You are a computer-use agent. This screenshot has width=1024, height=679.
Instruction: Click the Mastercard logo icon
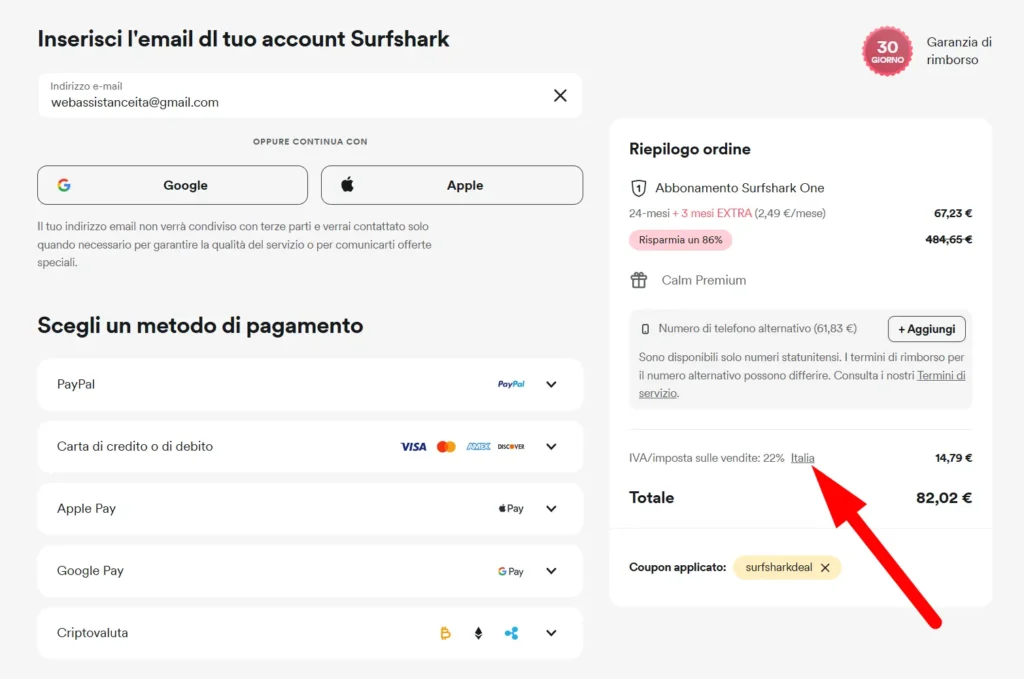[446, 446]
